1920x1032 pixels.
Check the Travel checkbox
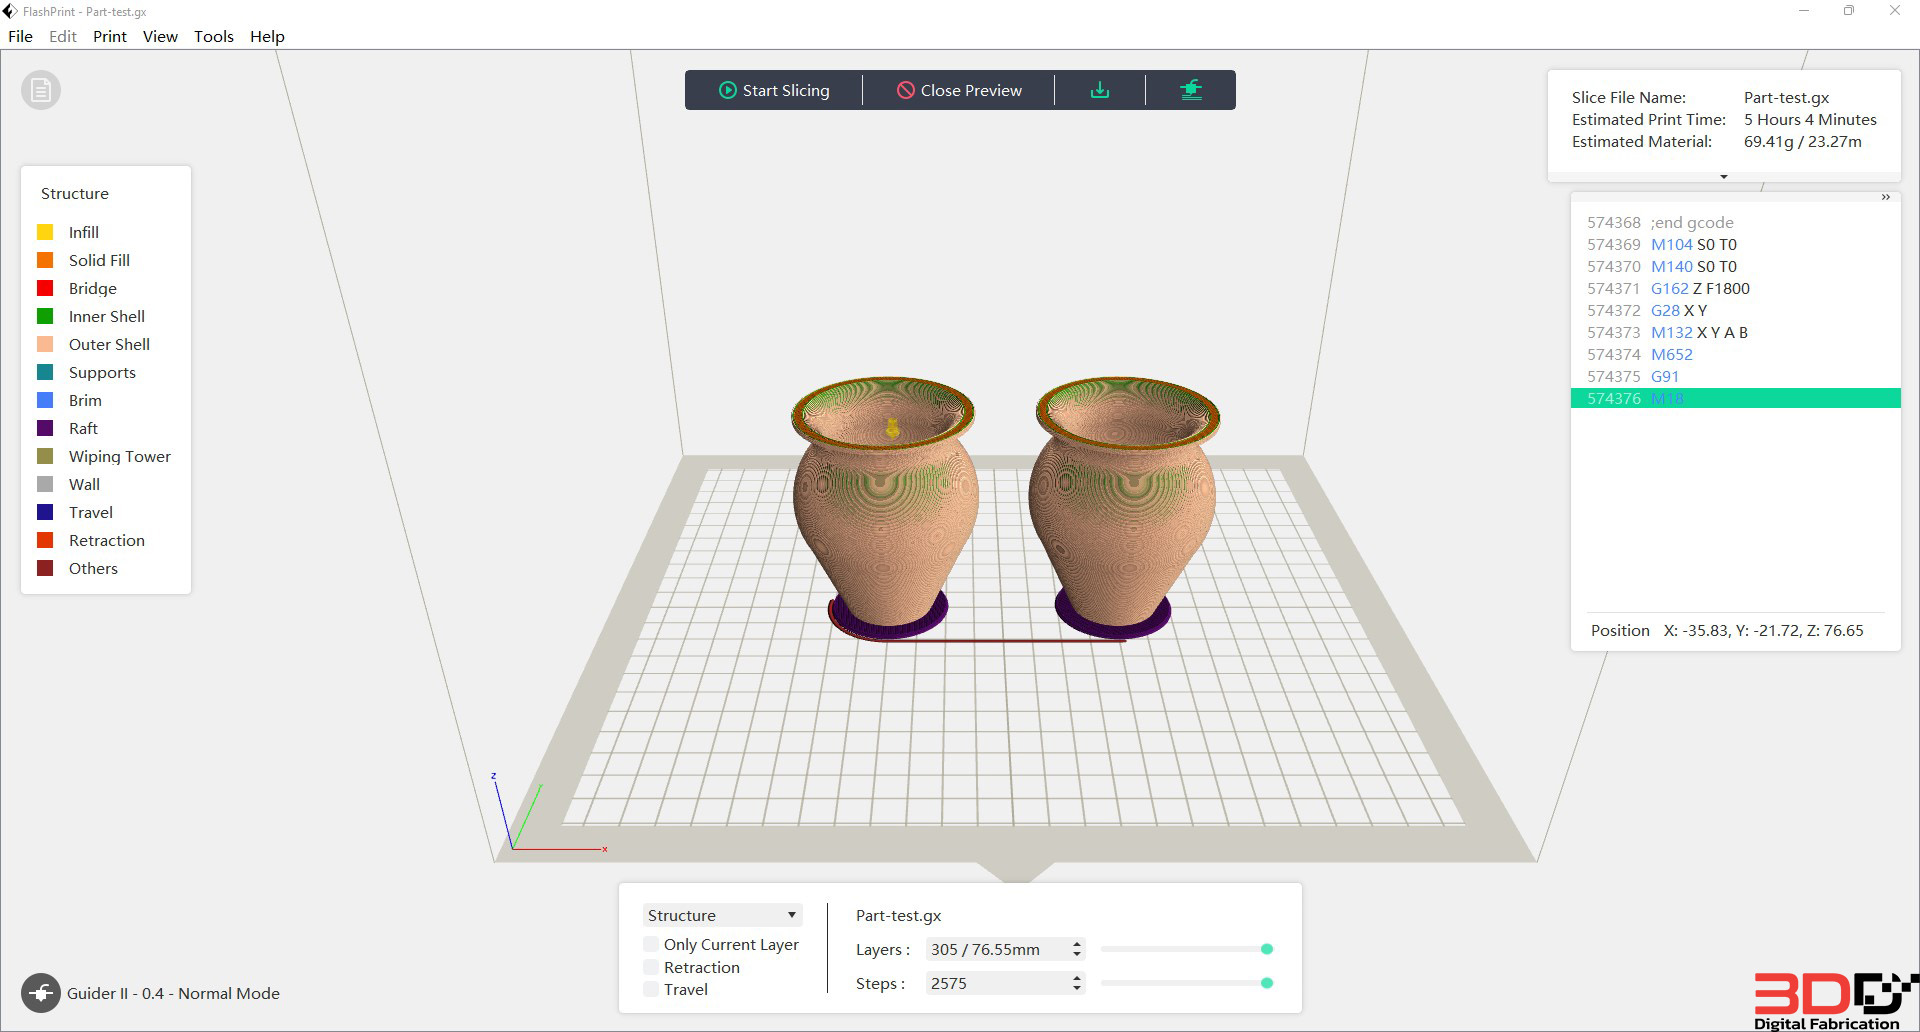coord(651,989)
